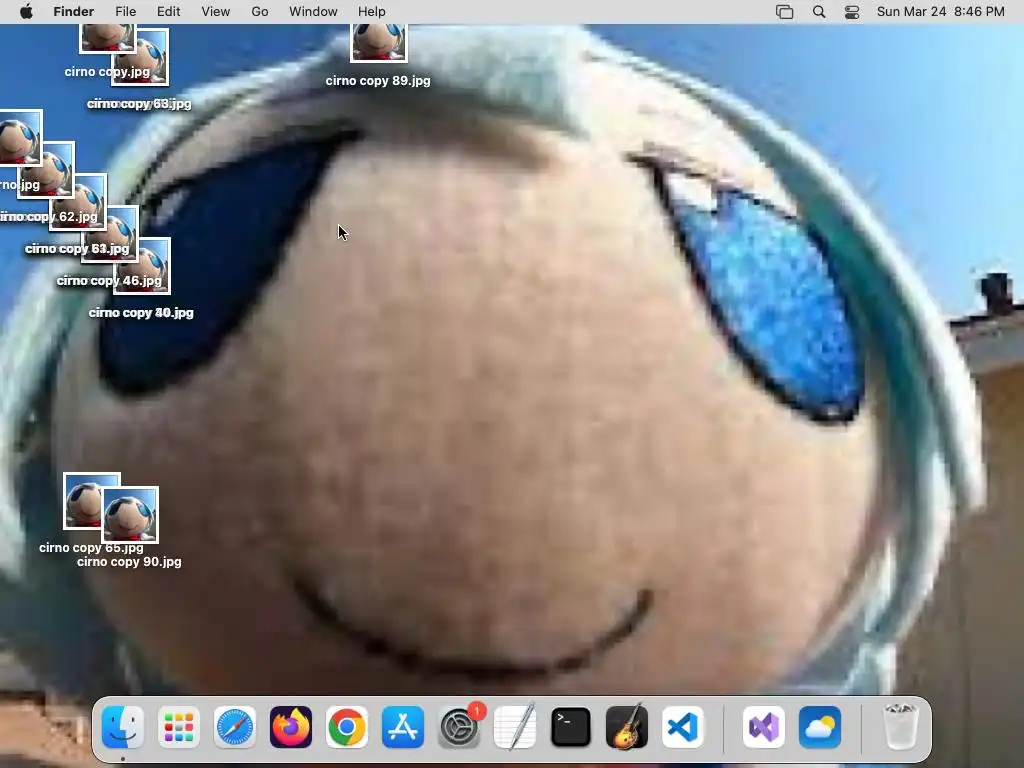Open the File menu

125,12
